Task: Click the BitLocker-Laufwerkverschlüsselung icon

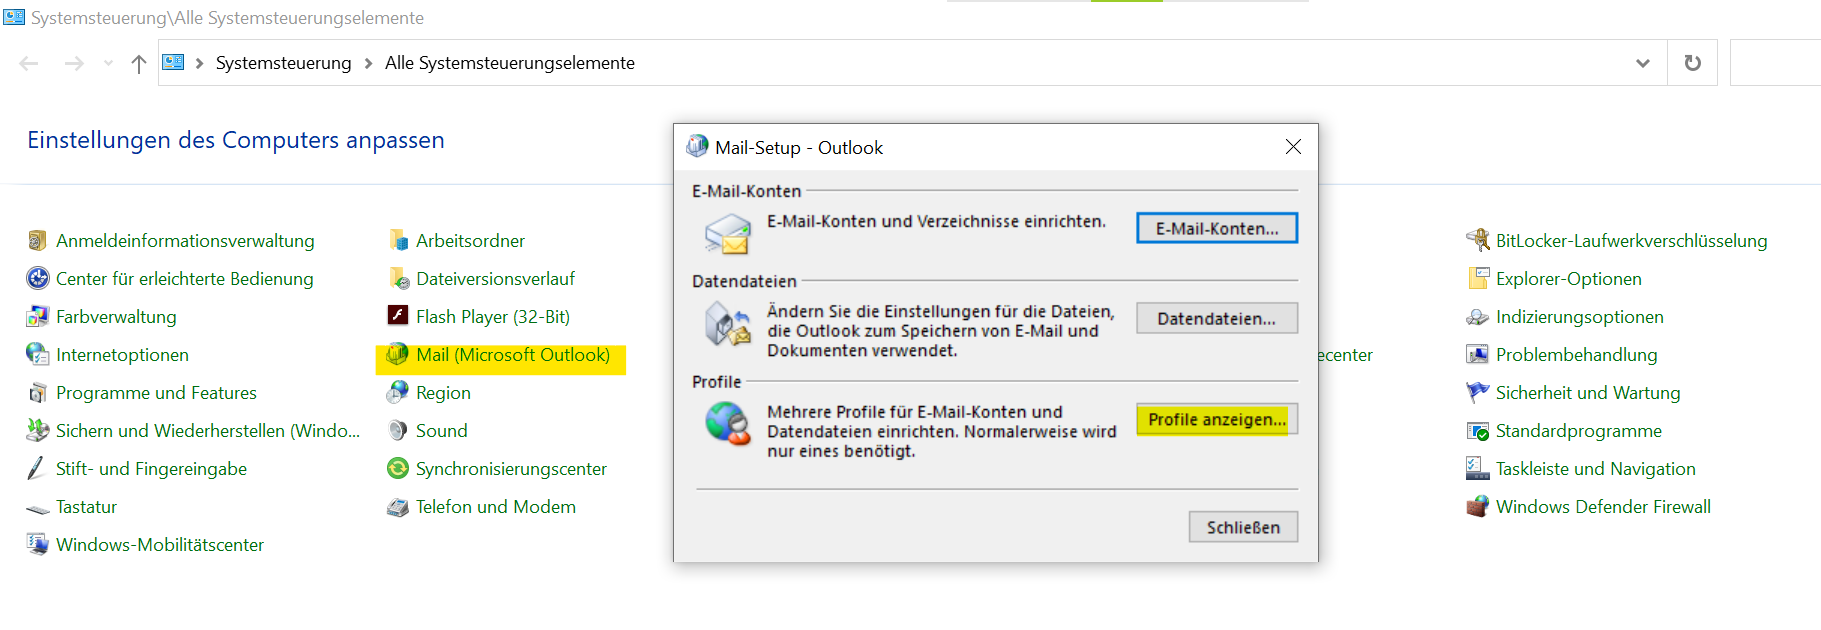Action: (x=1477, y=241)
